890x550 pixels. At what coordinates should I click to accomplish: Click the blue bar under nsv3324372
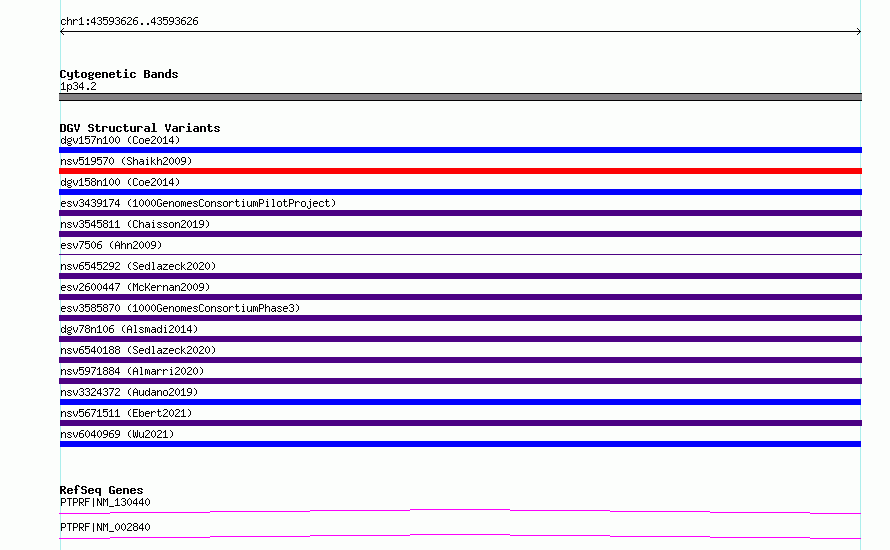pos(460,402)
